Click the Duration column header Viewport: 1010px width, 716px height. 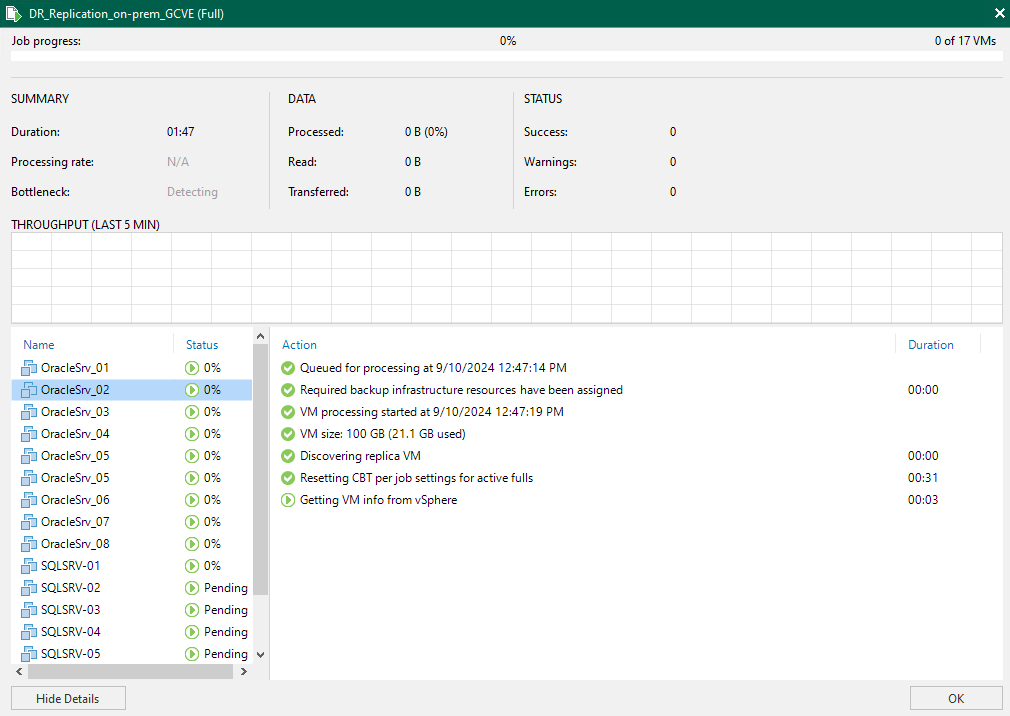click(x=930, y=345)
